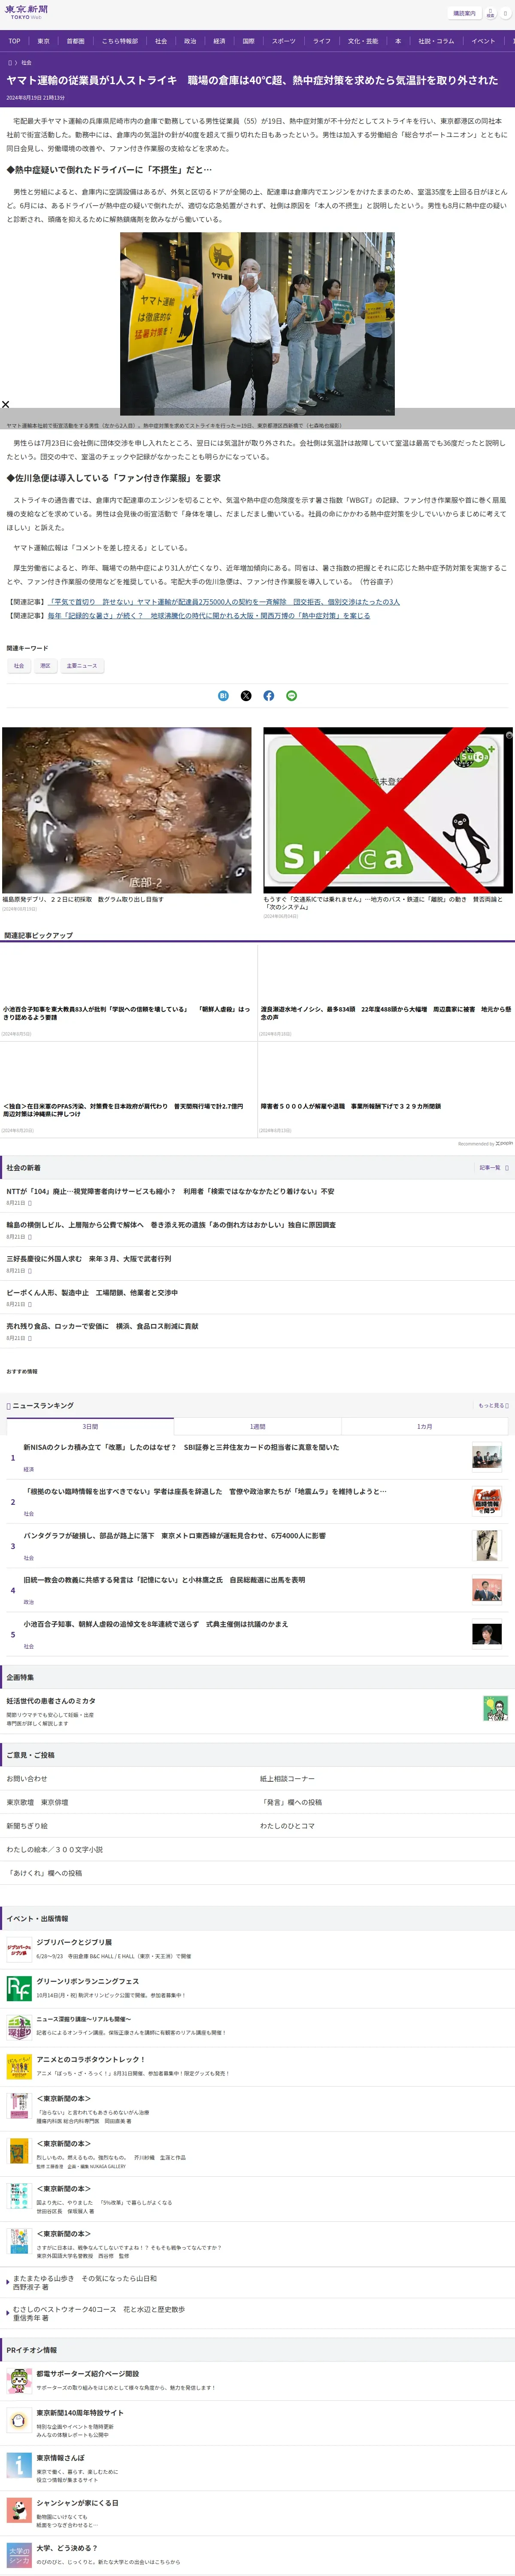Open ranking 4 旧統一教会 article
This screenshot has height=2576, width=515.
click(x=165, y=1580)
